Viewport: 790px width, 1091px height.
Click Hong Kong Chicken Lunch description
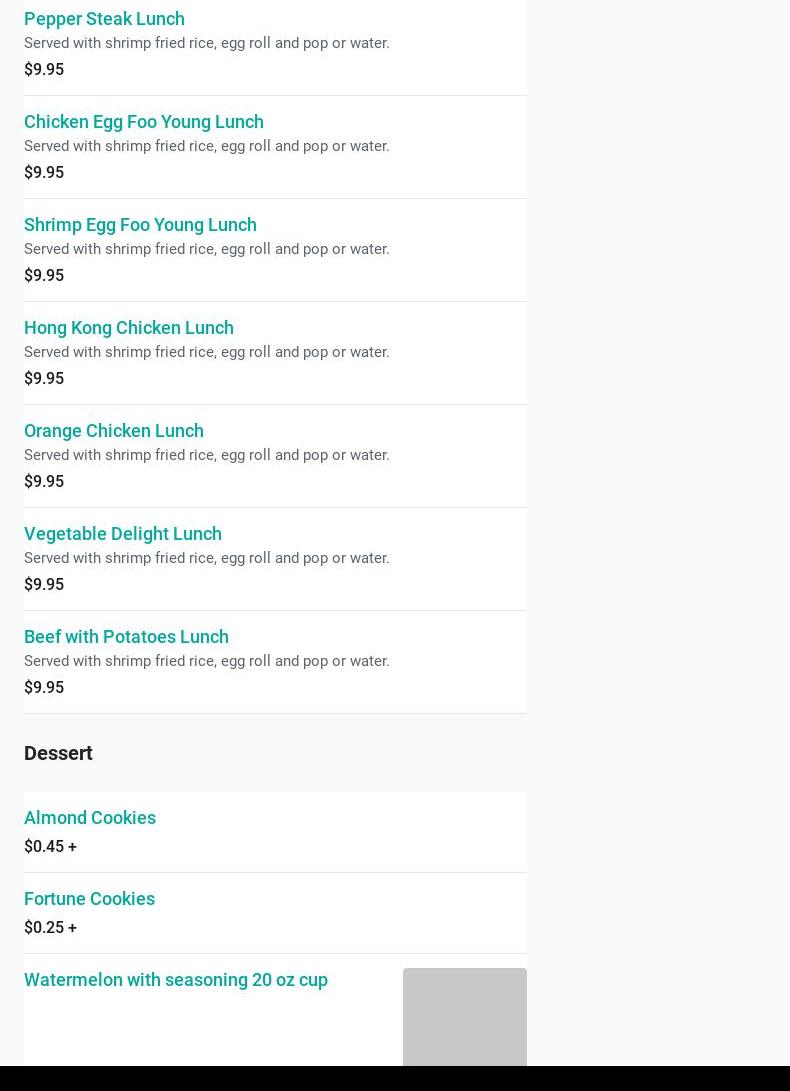206,352
